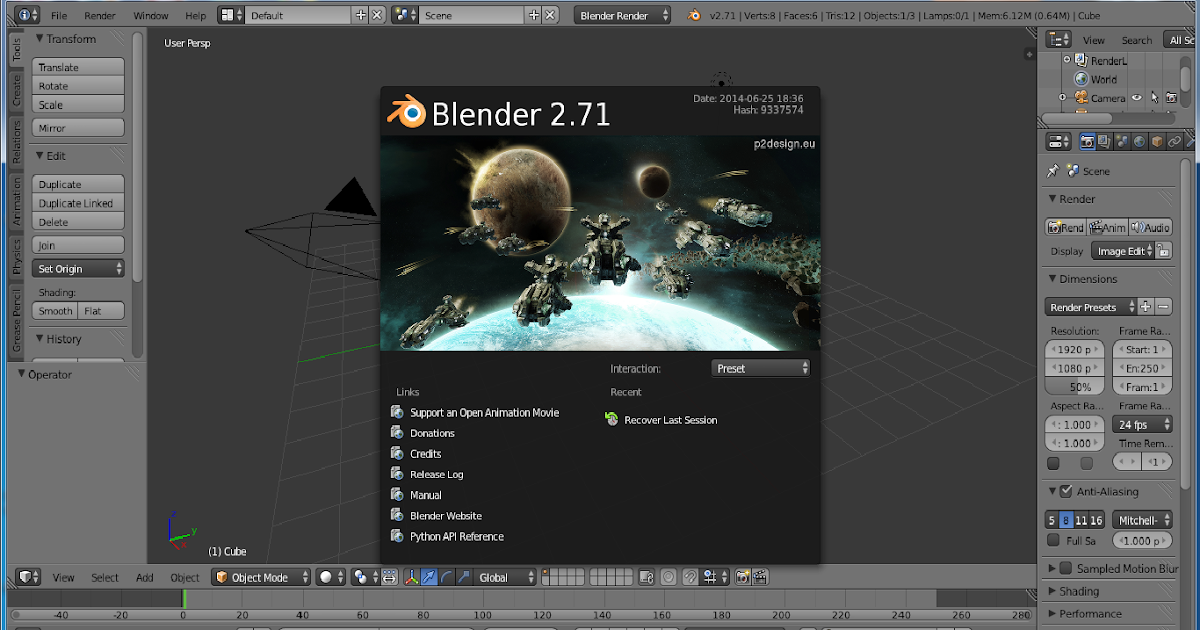
Task: Switch to Constraints properties chain icon
Action: (x=1175, y=142)
